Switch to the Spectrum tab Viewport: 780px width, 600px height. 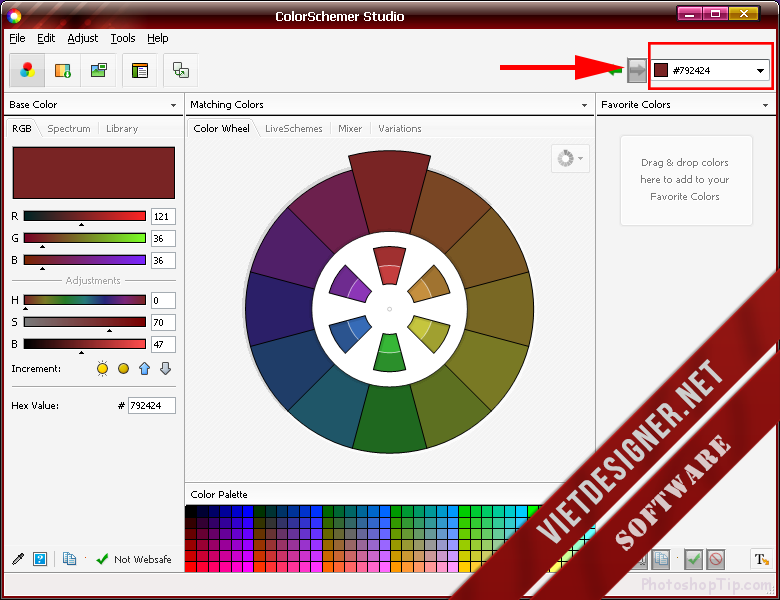(69, 128)
